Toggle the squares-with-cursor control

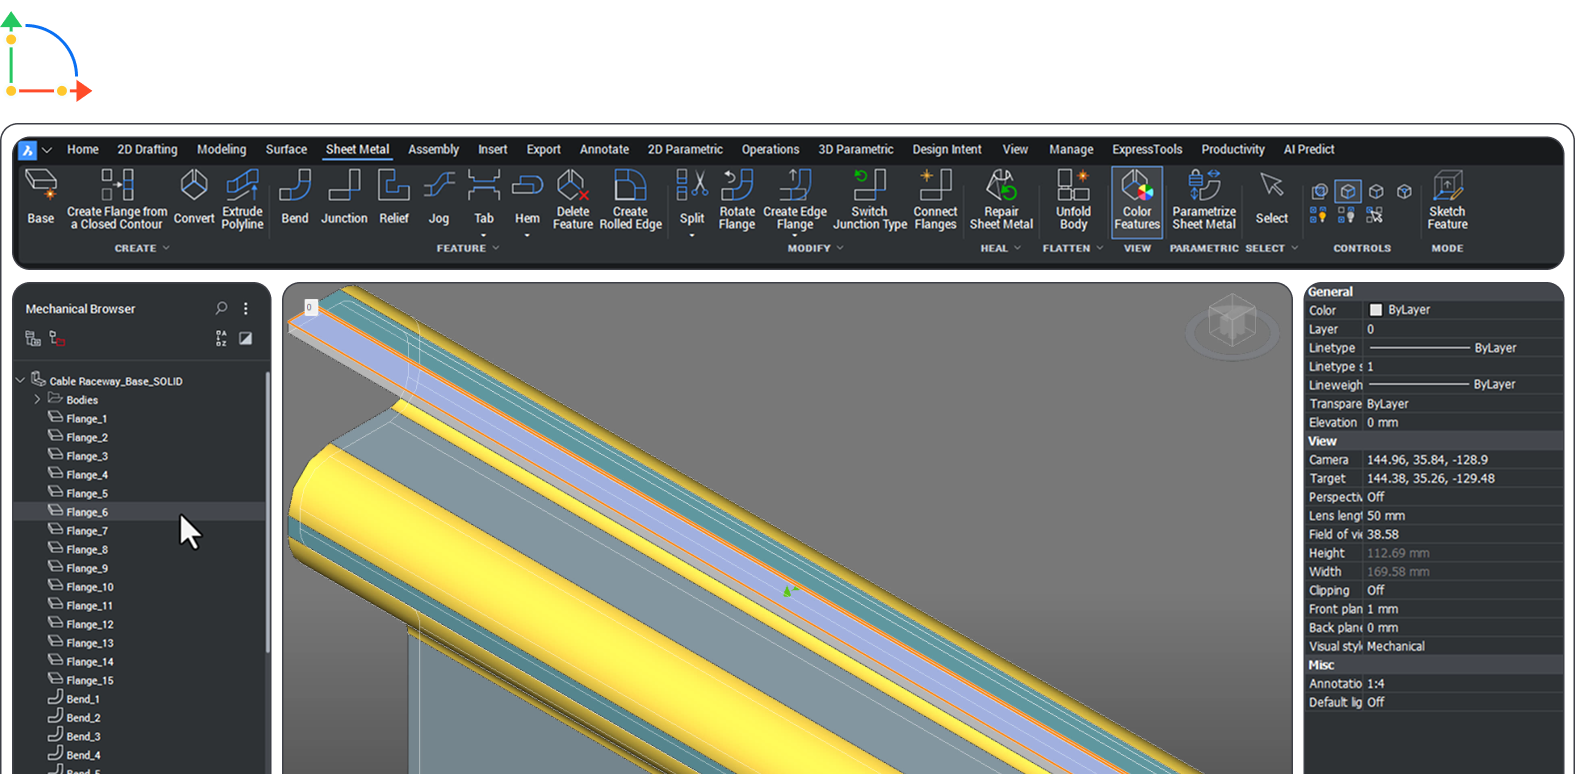click(x=1375, y=215)
